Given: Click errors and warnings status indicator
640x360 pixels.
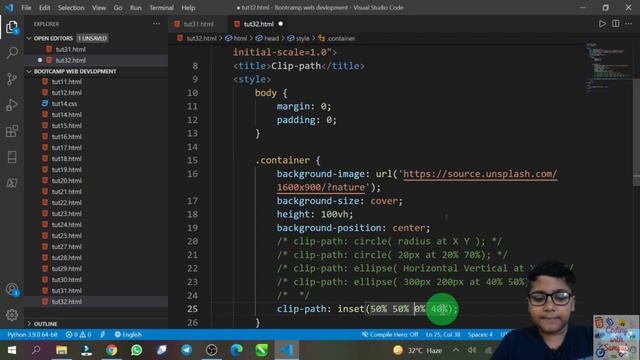Looking at the screenshot, I should 78,334.
